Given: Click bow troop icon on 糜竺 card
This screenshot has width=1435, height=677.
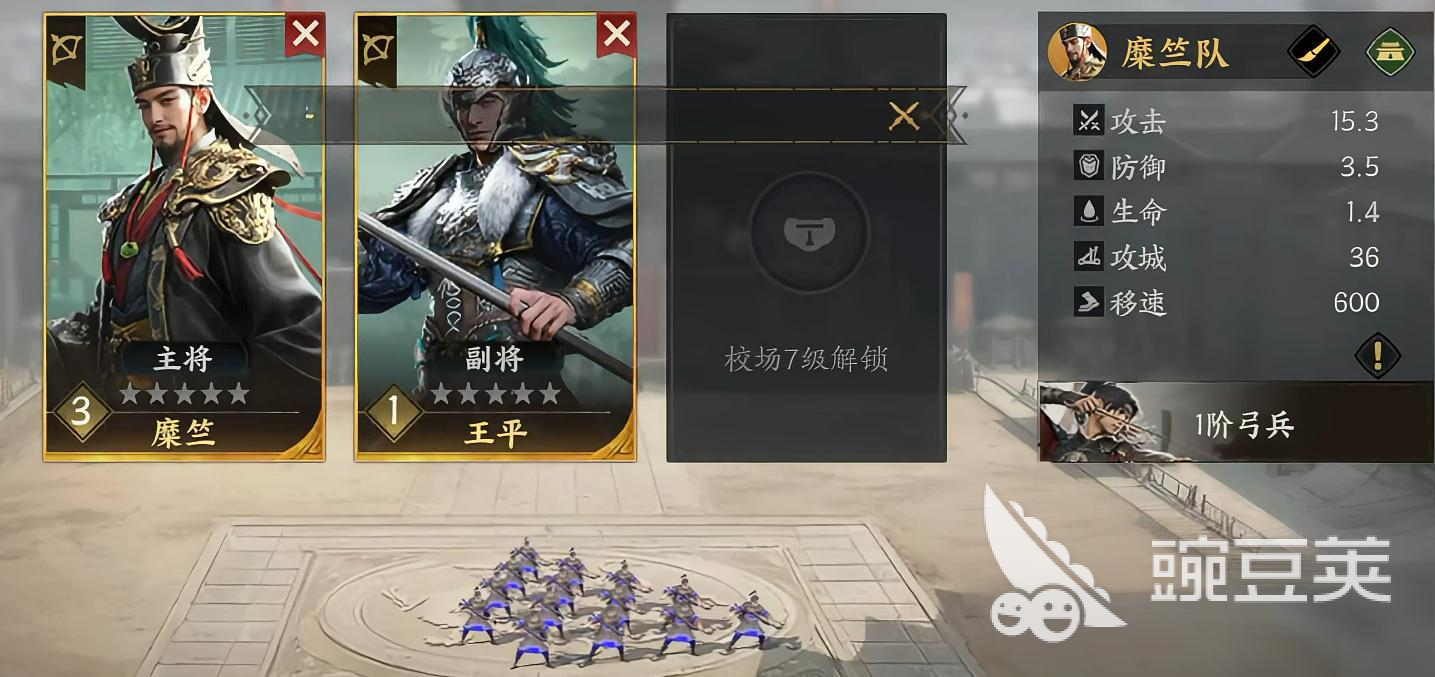Looking at the screenshot, I should tap(67, 48).
